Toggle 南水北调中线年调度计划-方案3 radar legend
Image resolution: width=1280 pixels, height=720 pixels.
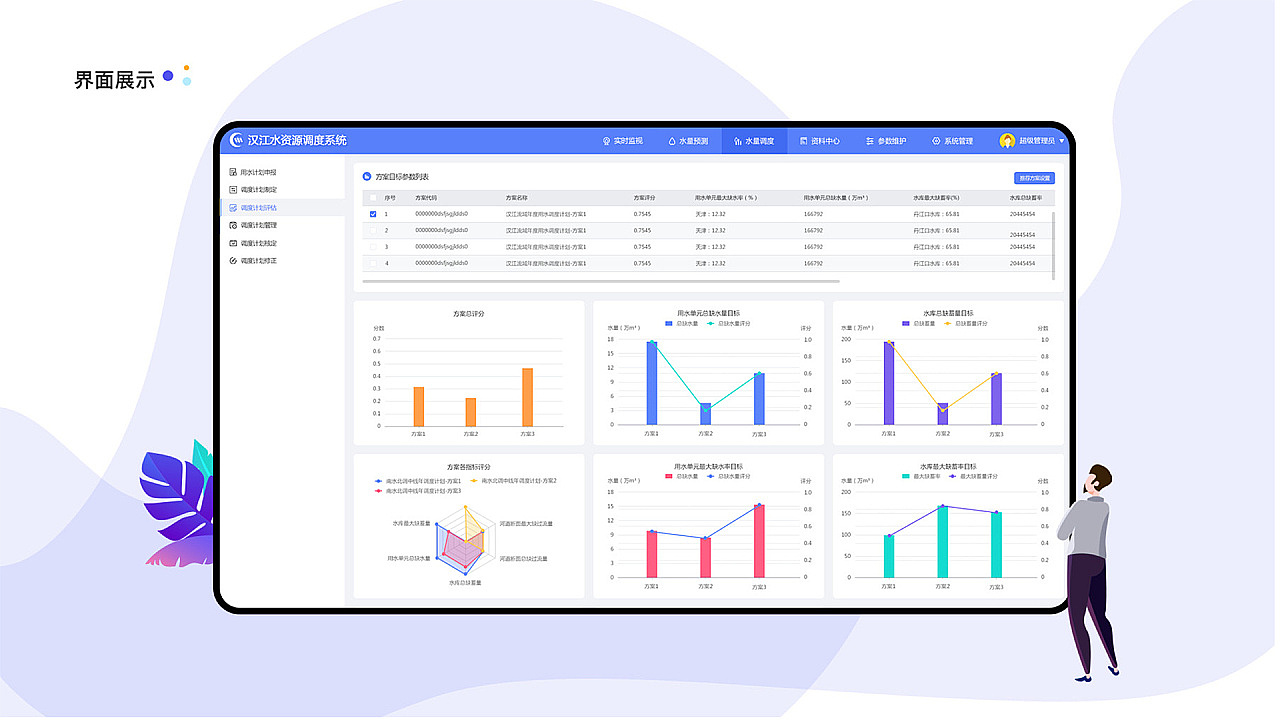click(x=418, y=491)
